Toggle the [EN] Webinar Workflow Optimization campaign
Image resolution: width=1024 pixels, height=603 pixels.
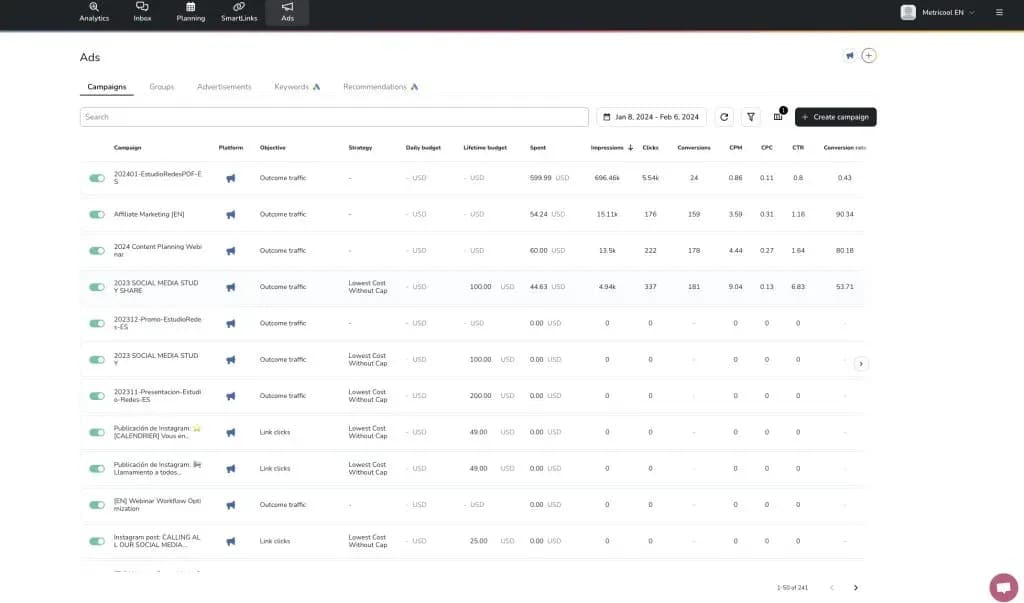[97, 505]
